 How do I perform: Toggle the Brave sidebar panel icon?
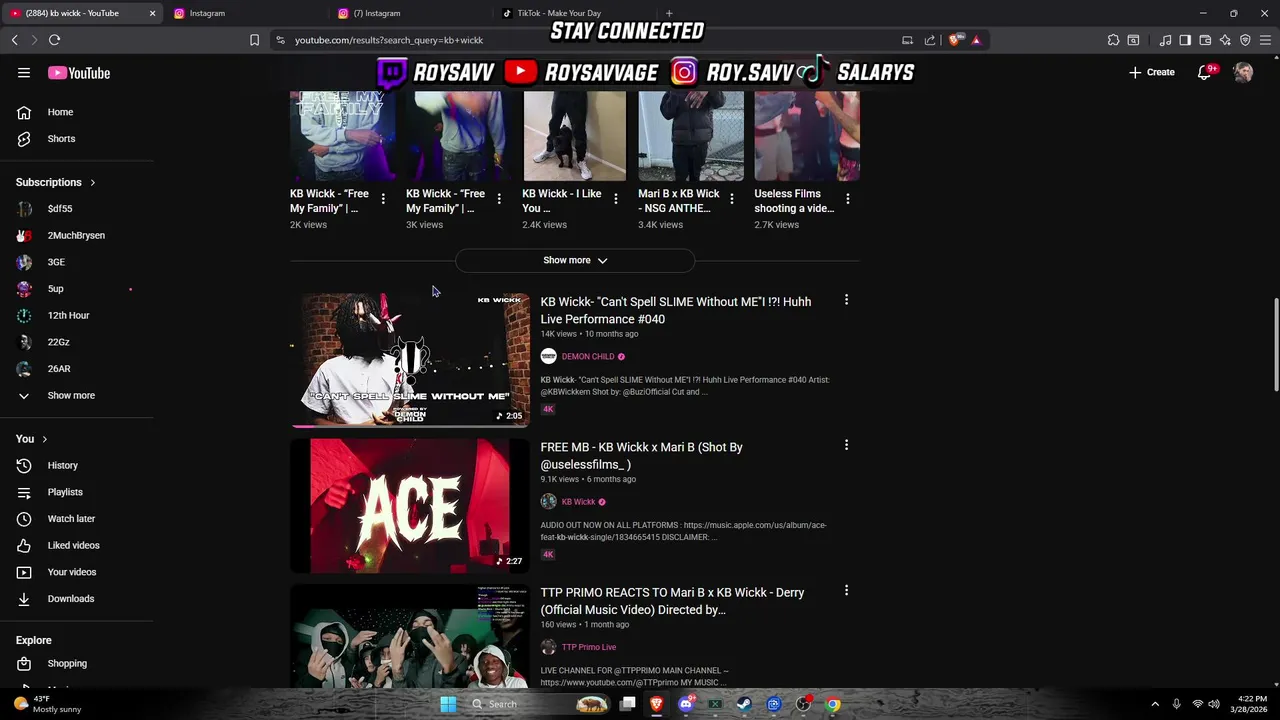[1185, 40]
